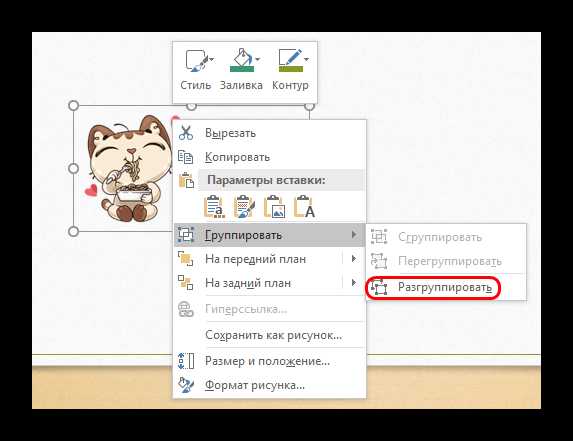Paste as text only icon
The height and width of the screenshot is (441, 573).
tap(304, 207)
